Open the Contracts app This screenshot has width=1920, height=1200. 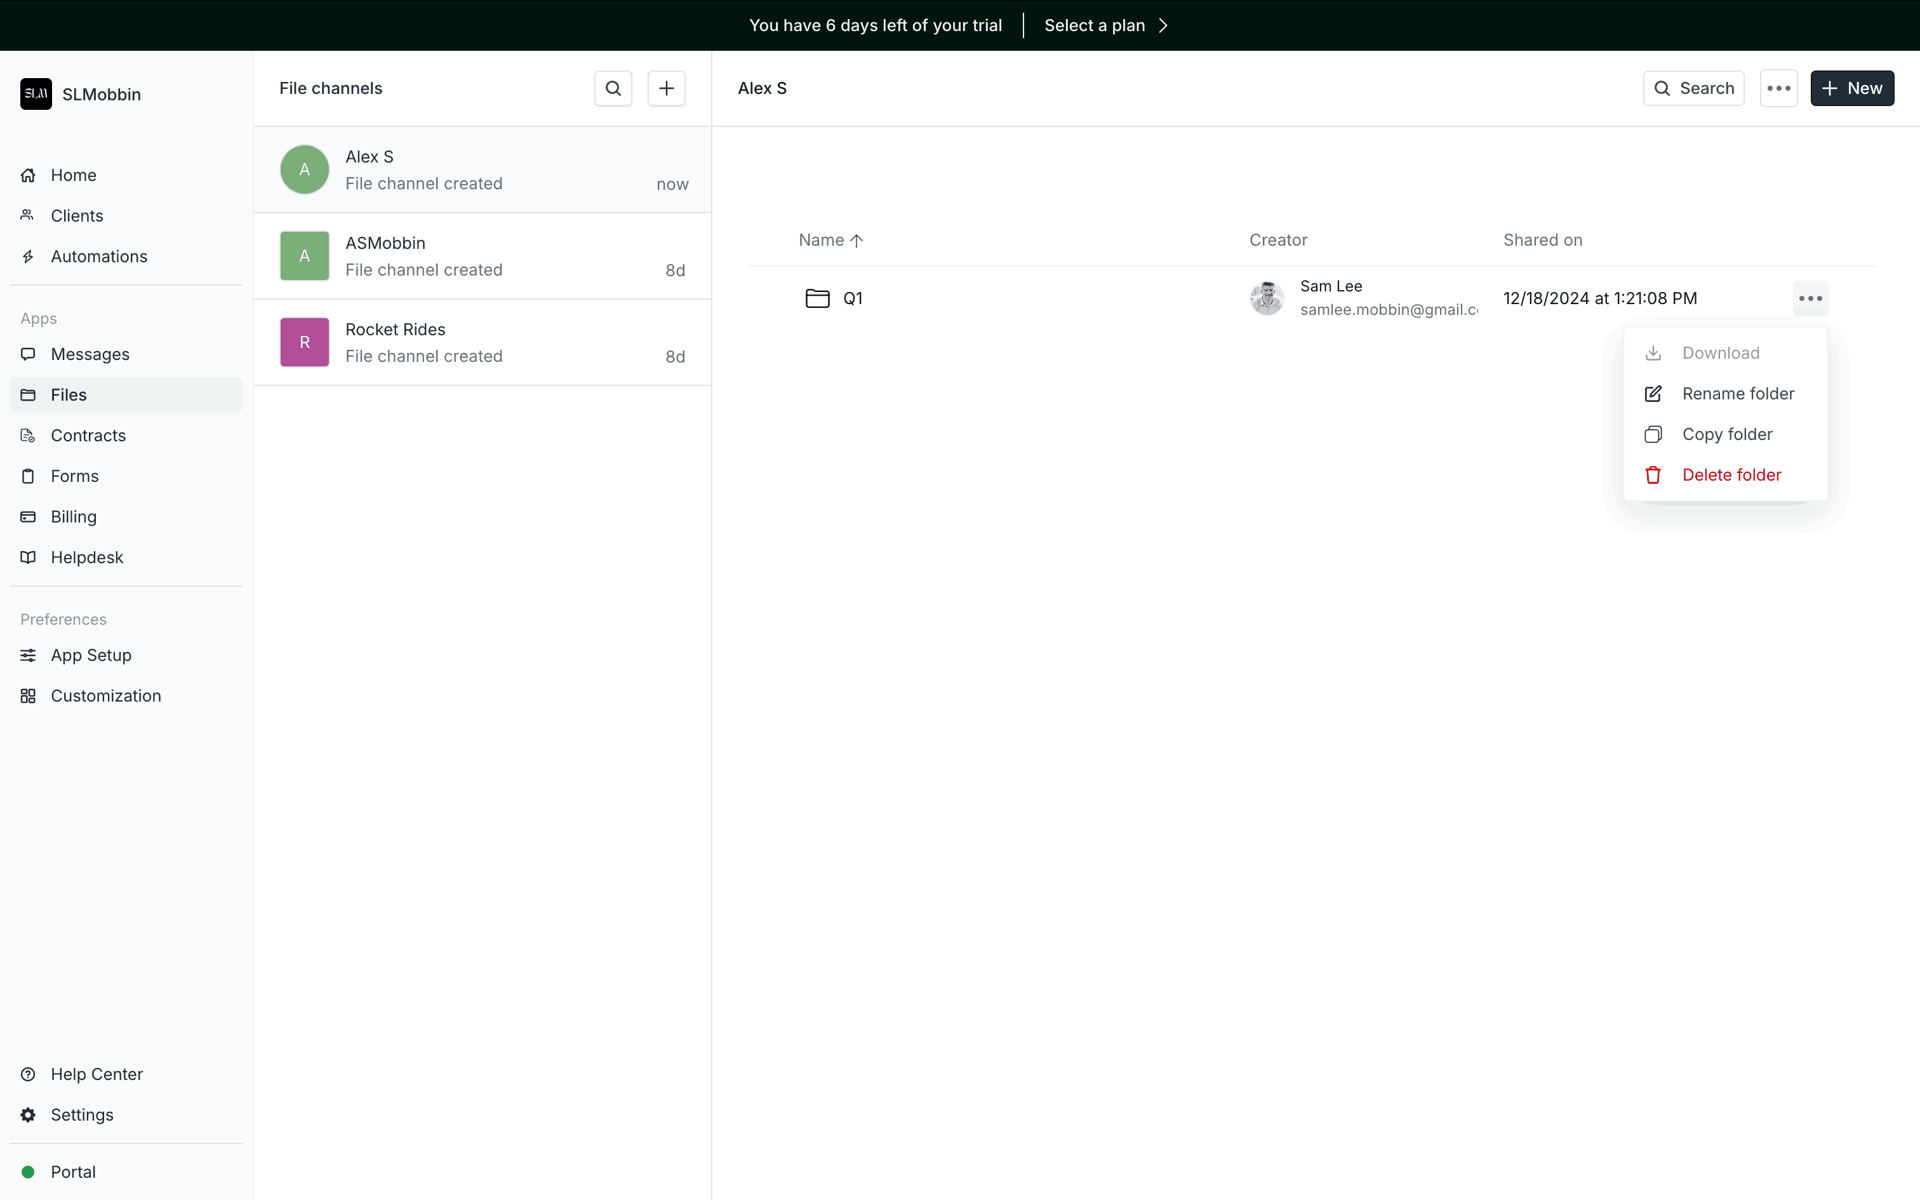coord(126,436)
